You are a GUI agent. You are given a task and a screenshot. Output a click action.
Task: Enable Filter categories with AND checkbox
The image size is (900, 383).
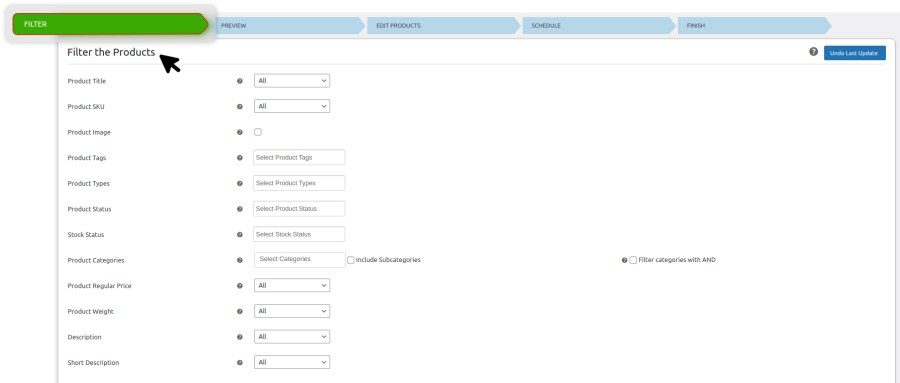click(x=633, y=260)
